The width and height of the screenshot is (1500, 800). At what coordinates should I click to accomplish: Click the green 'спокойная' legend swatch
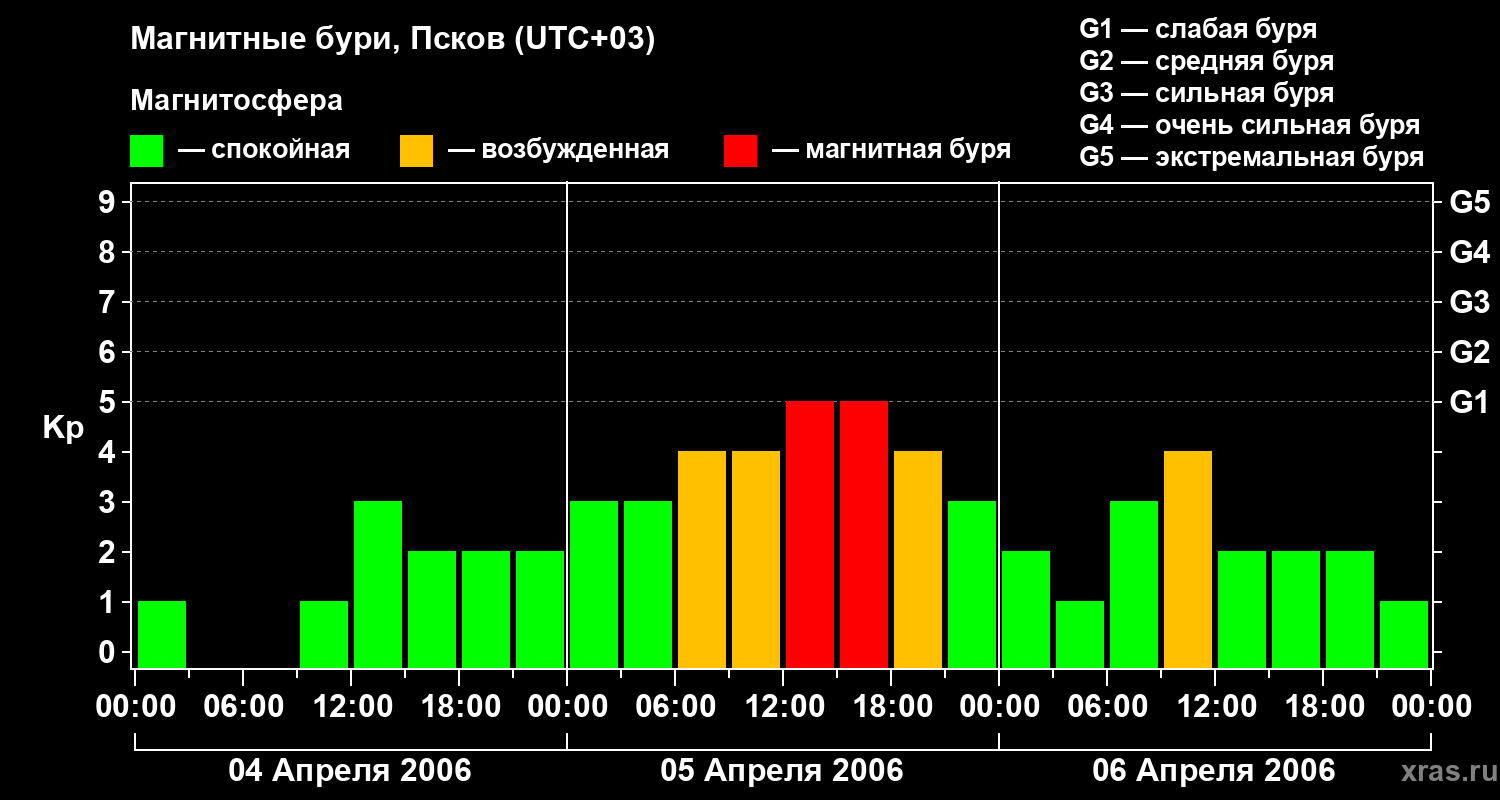click(x=146, y=151)
